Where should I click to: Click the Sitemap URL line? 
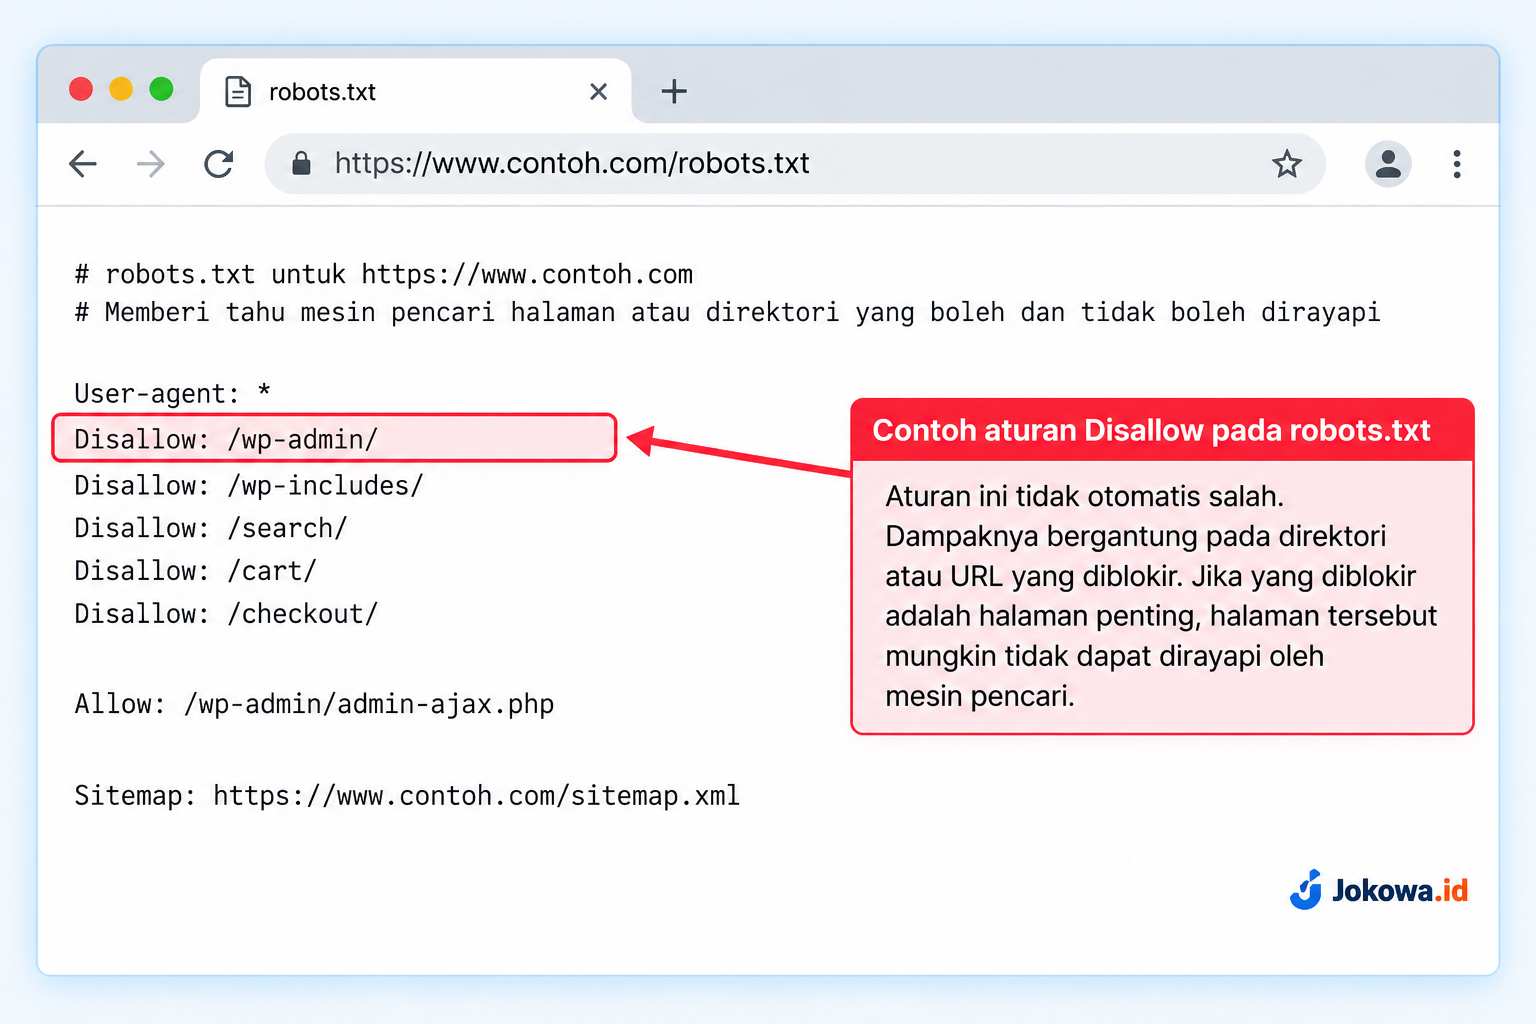click(407, 796)
